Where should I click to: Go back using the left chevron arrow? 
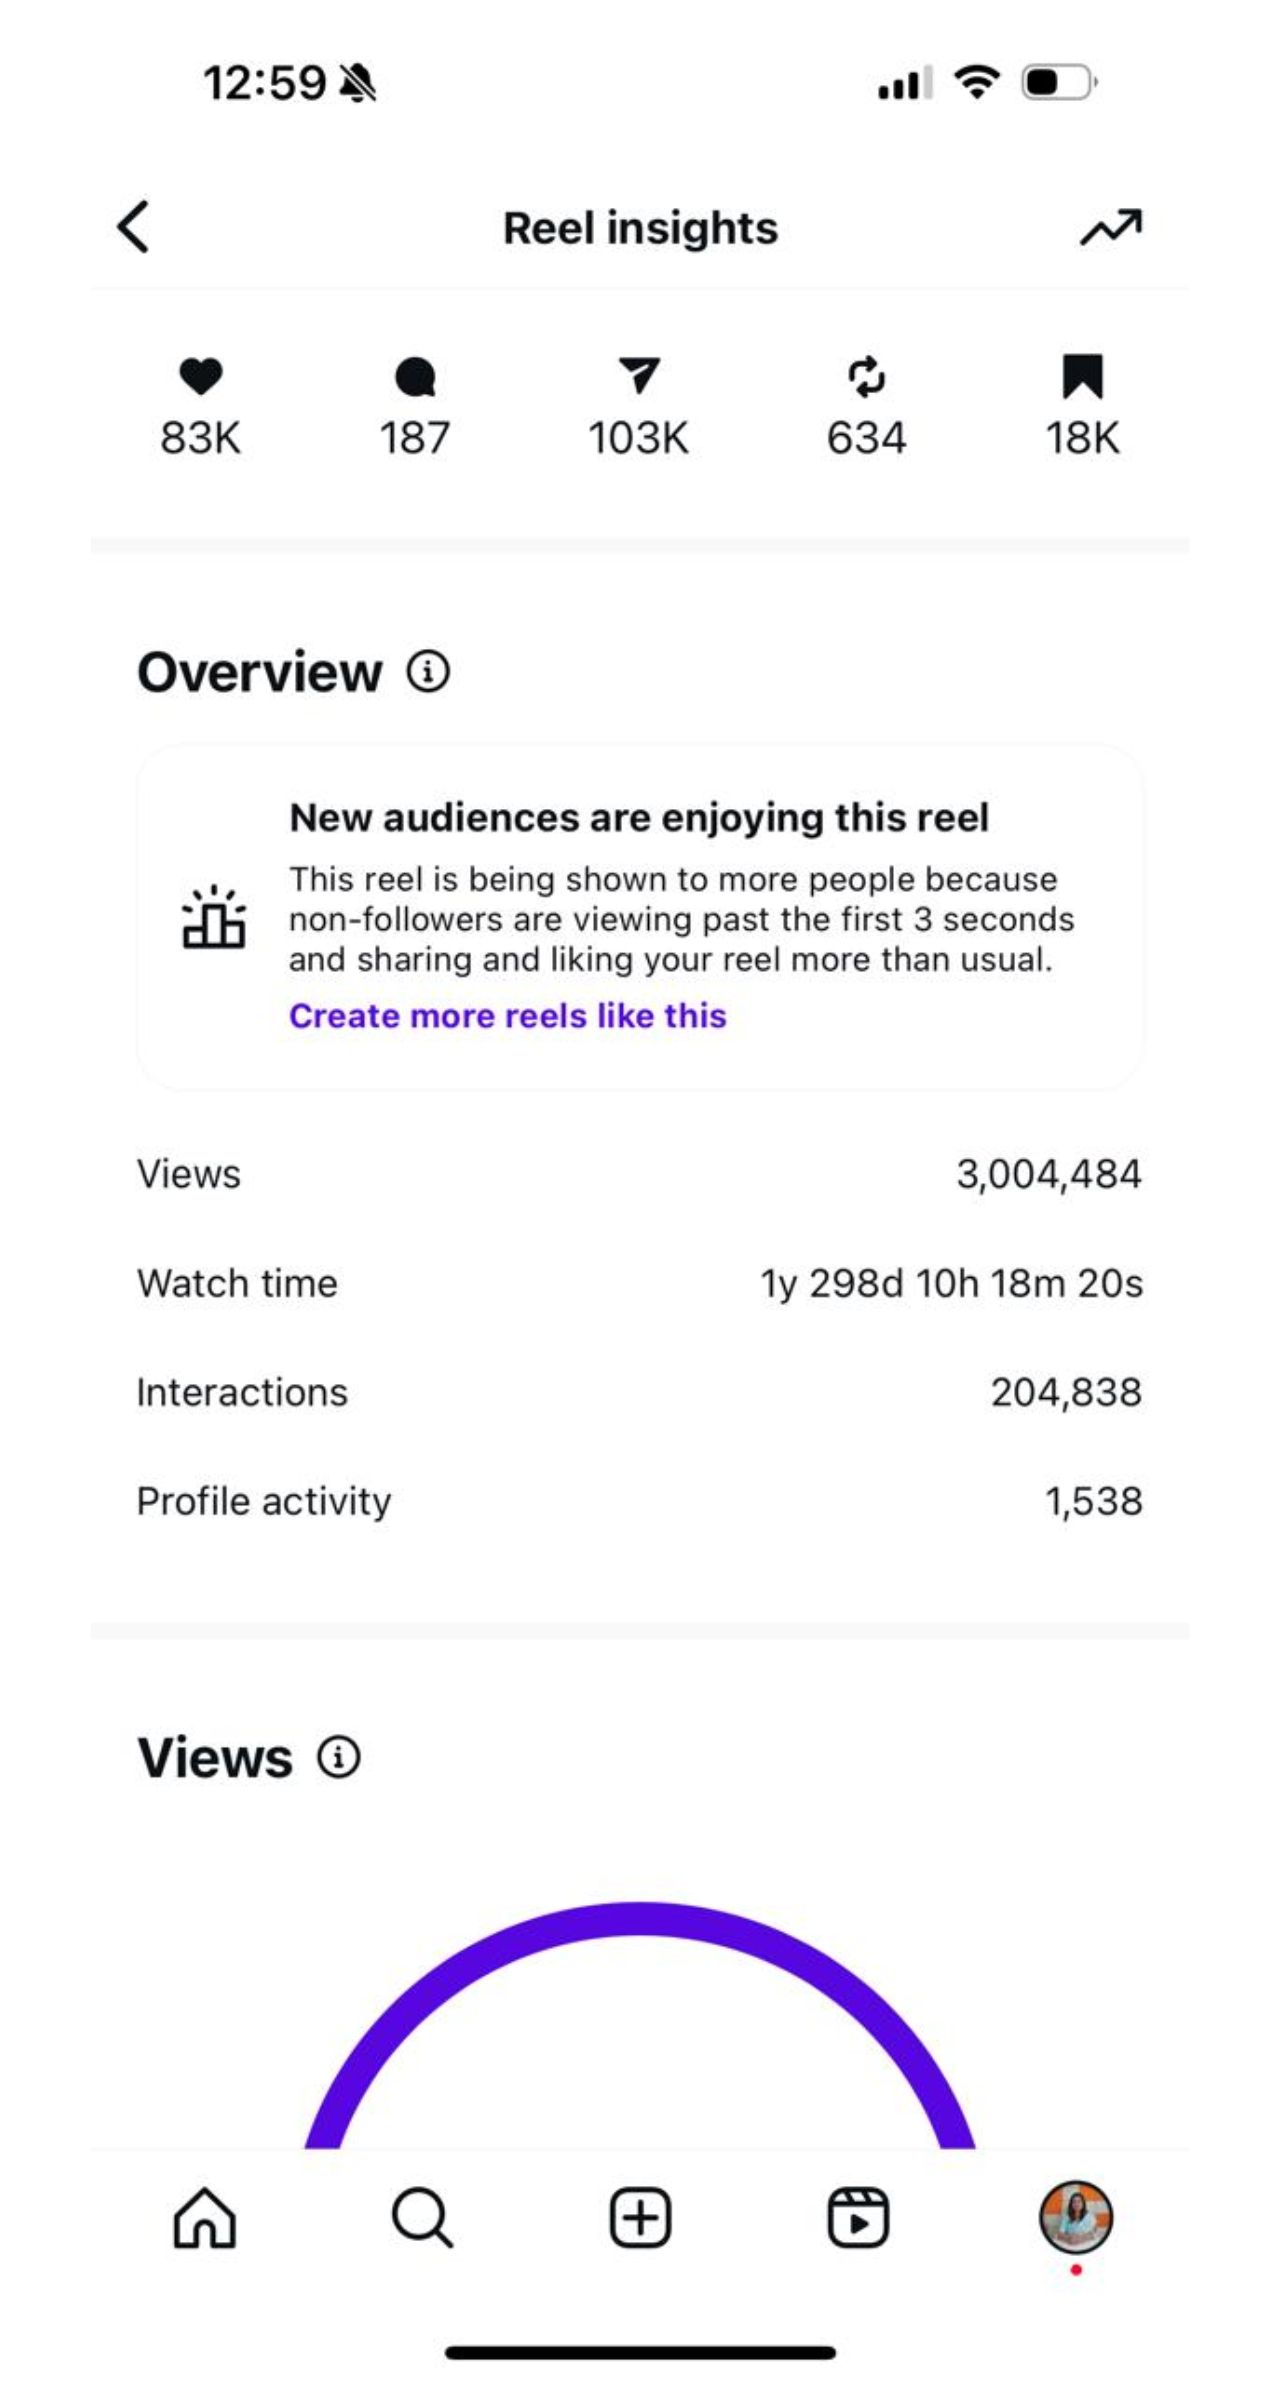pos(133,227)
